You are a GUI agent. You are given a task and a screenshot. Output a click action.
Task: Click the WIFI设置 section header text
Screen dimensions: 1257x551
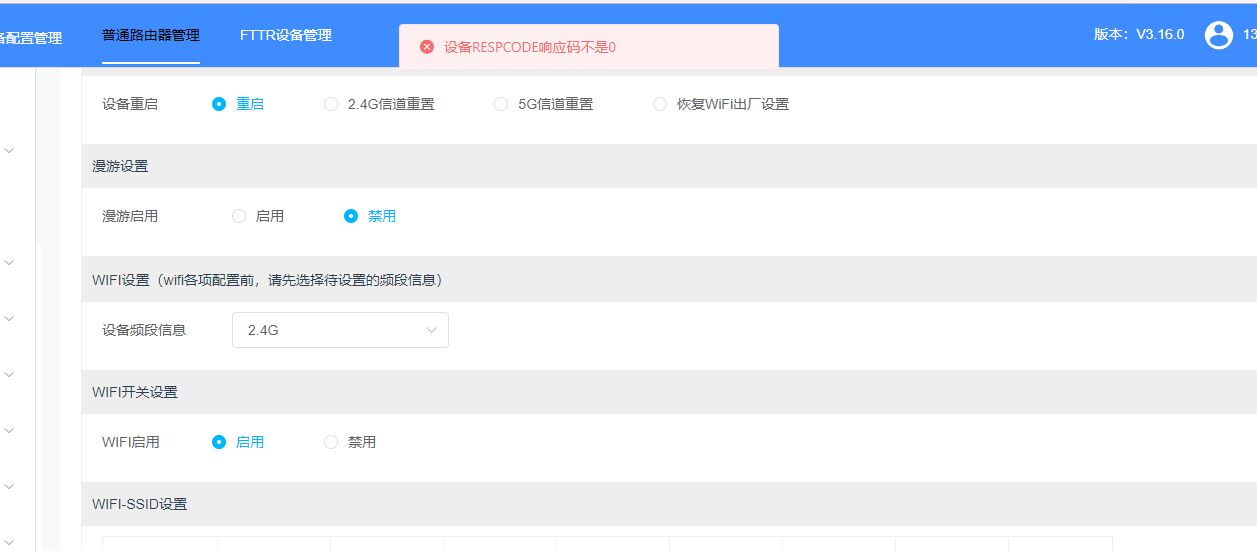267,280
